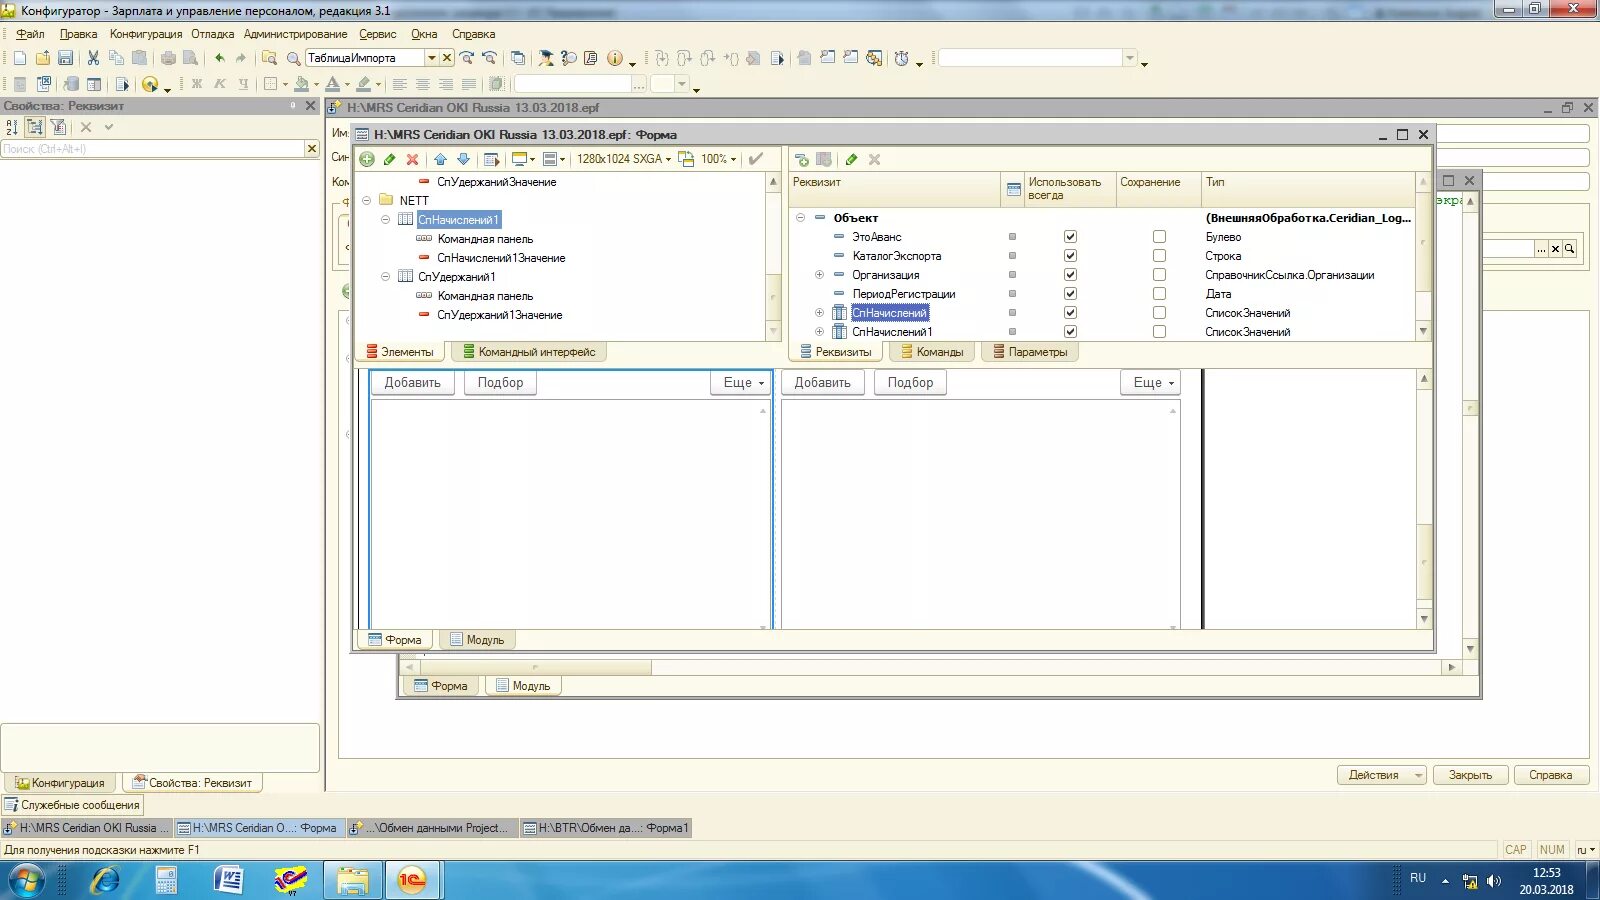Screen dimensions: 1600x900
Task: Click the left Добавить button in the form preview
Action: pyautogui.click(x=413, y=383)
